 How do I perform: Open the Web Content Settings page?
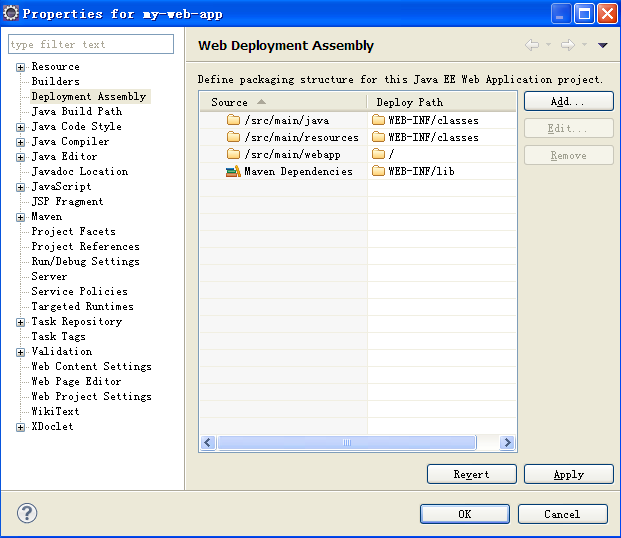[x=91, y=366]
